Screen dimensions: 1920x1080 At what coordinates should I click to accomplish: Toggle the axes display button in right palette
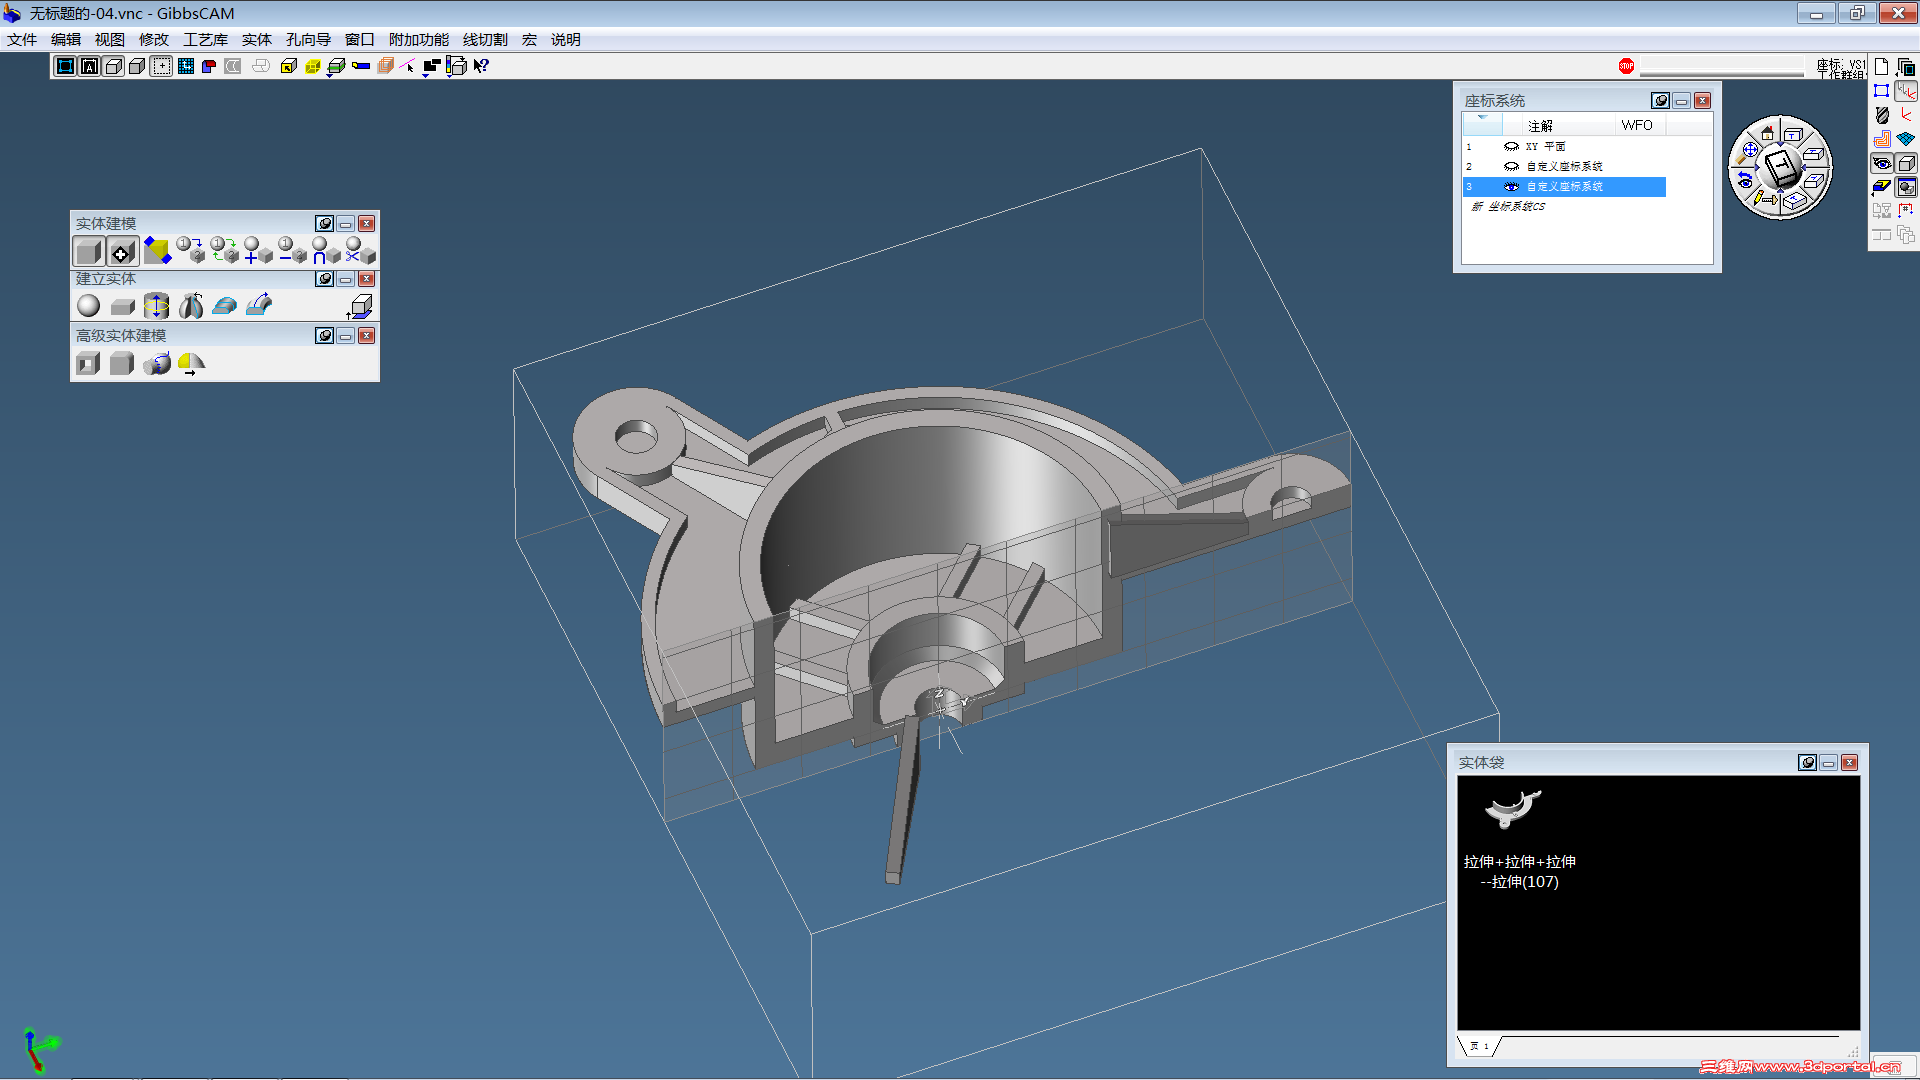pos(1906,91)
